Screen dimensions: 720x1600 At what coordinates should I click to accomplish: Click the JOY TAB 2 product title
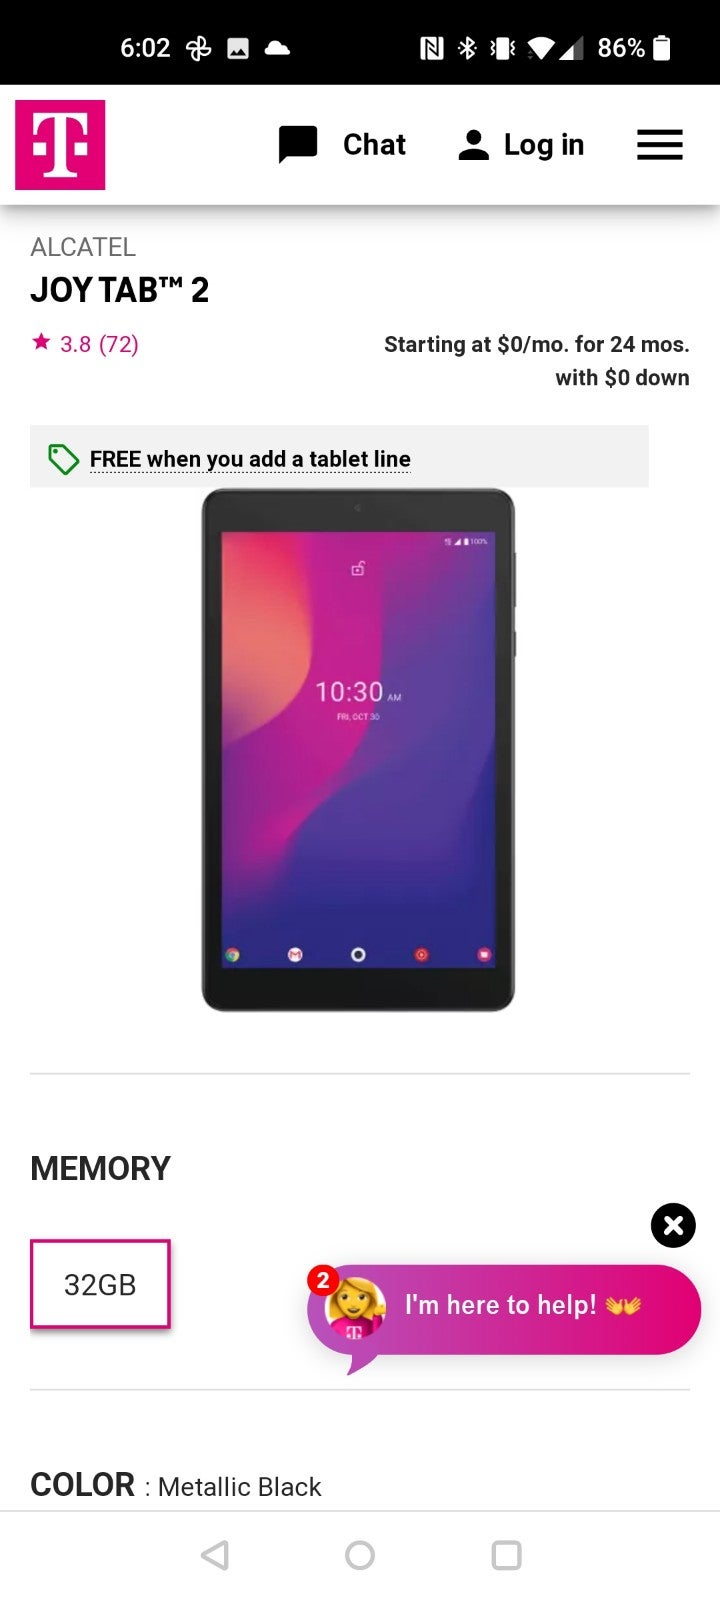coord(120,290)
